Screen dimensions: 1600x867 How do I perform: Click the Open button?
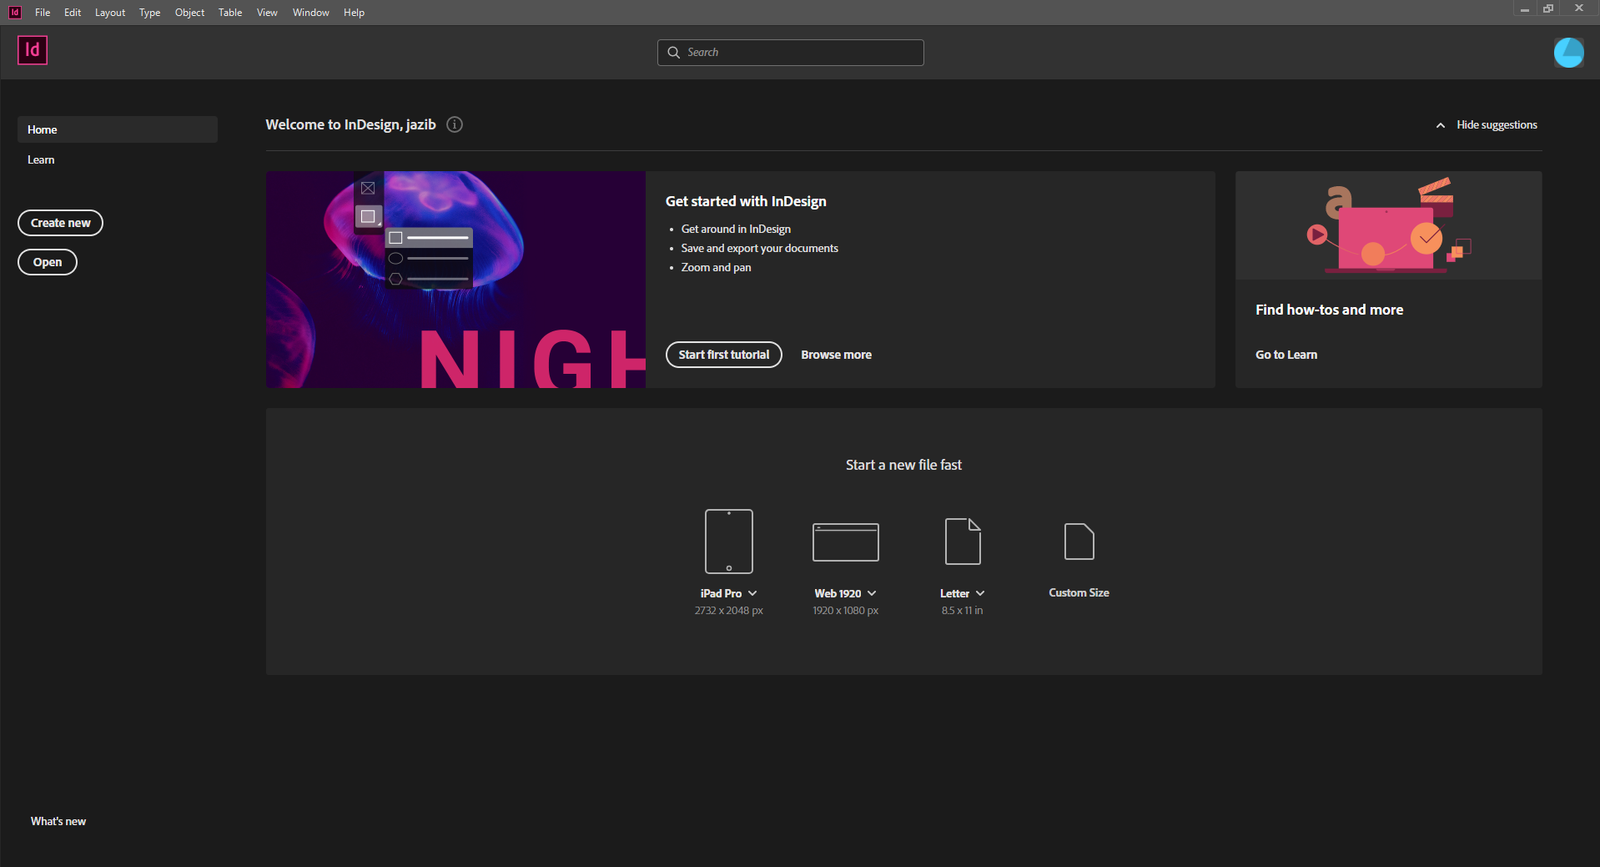(47, 262)
